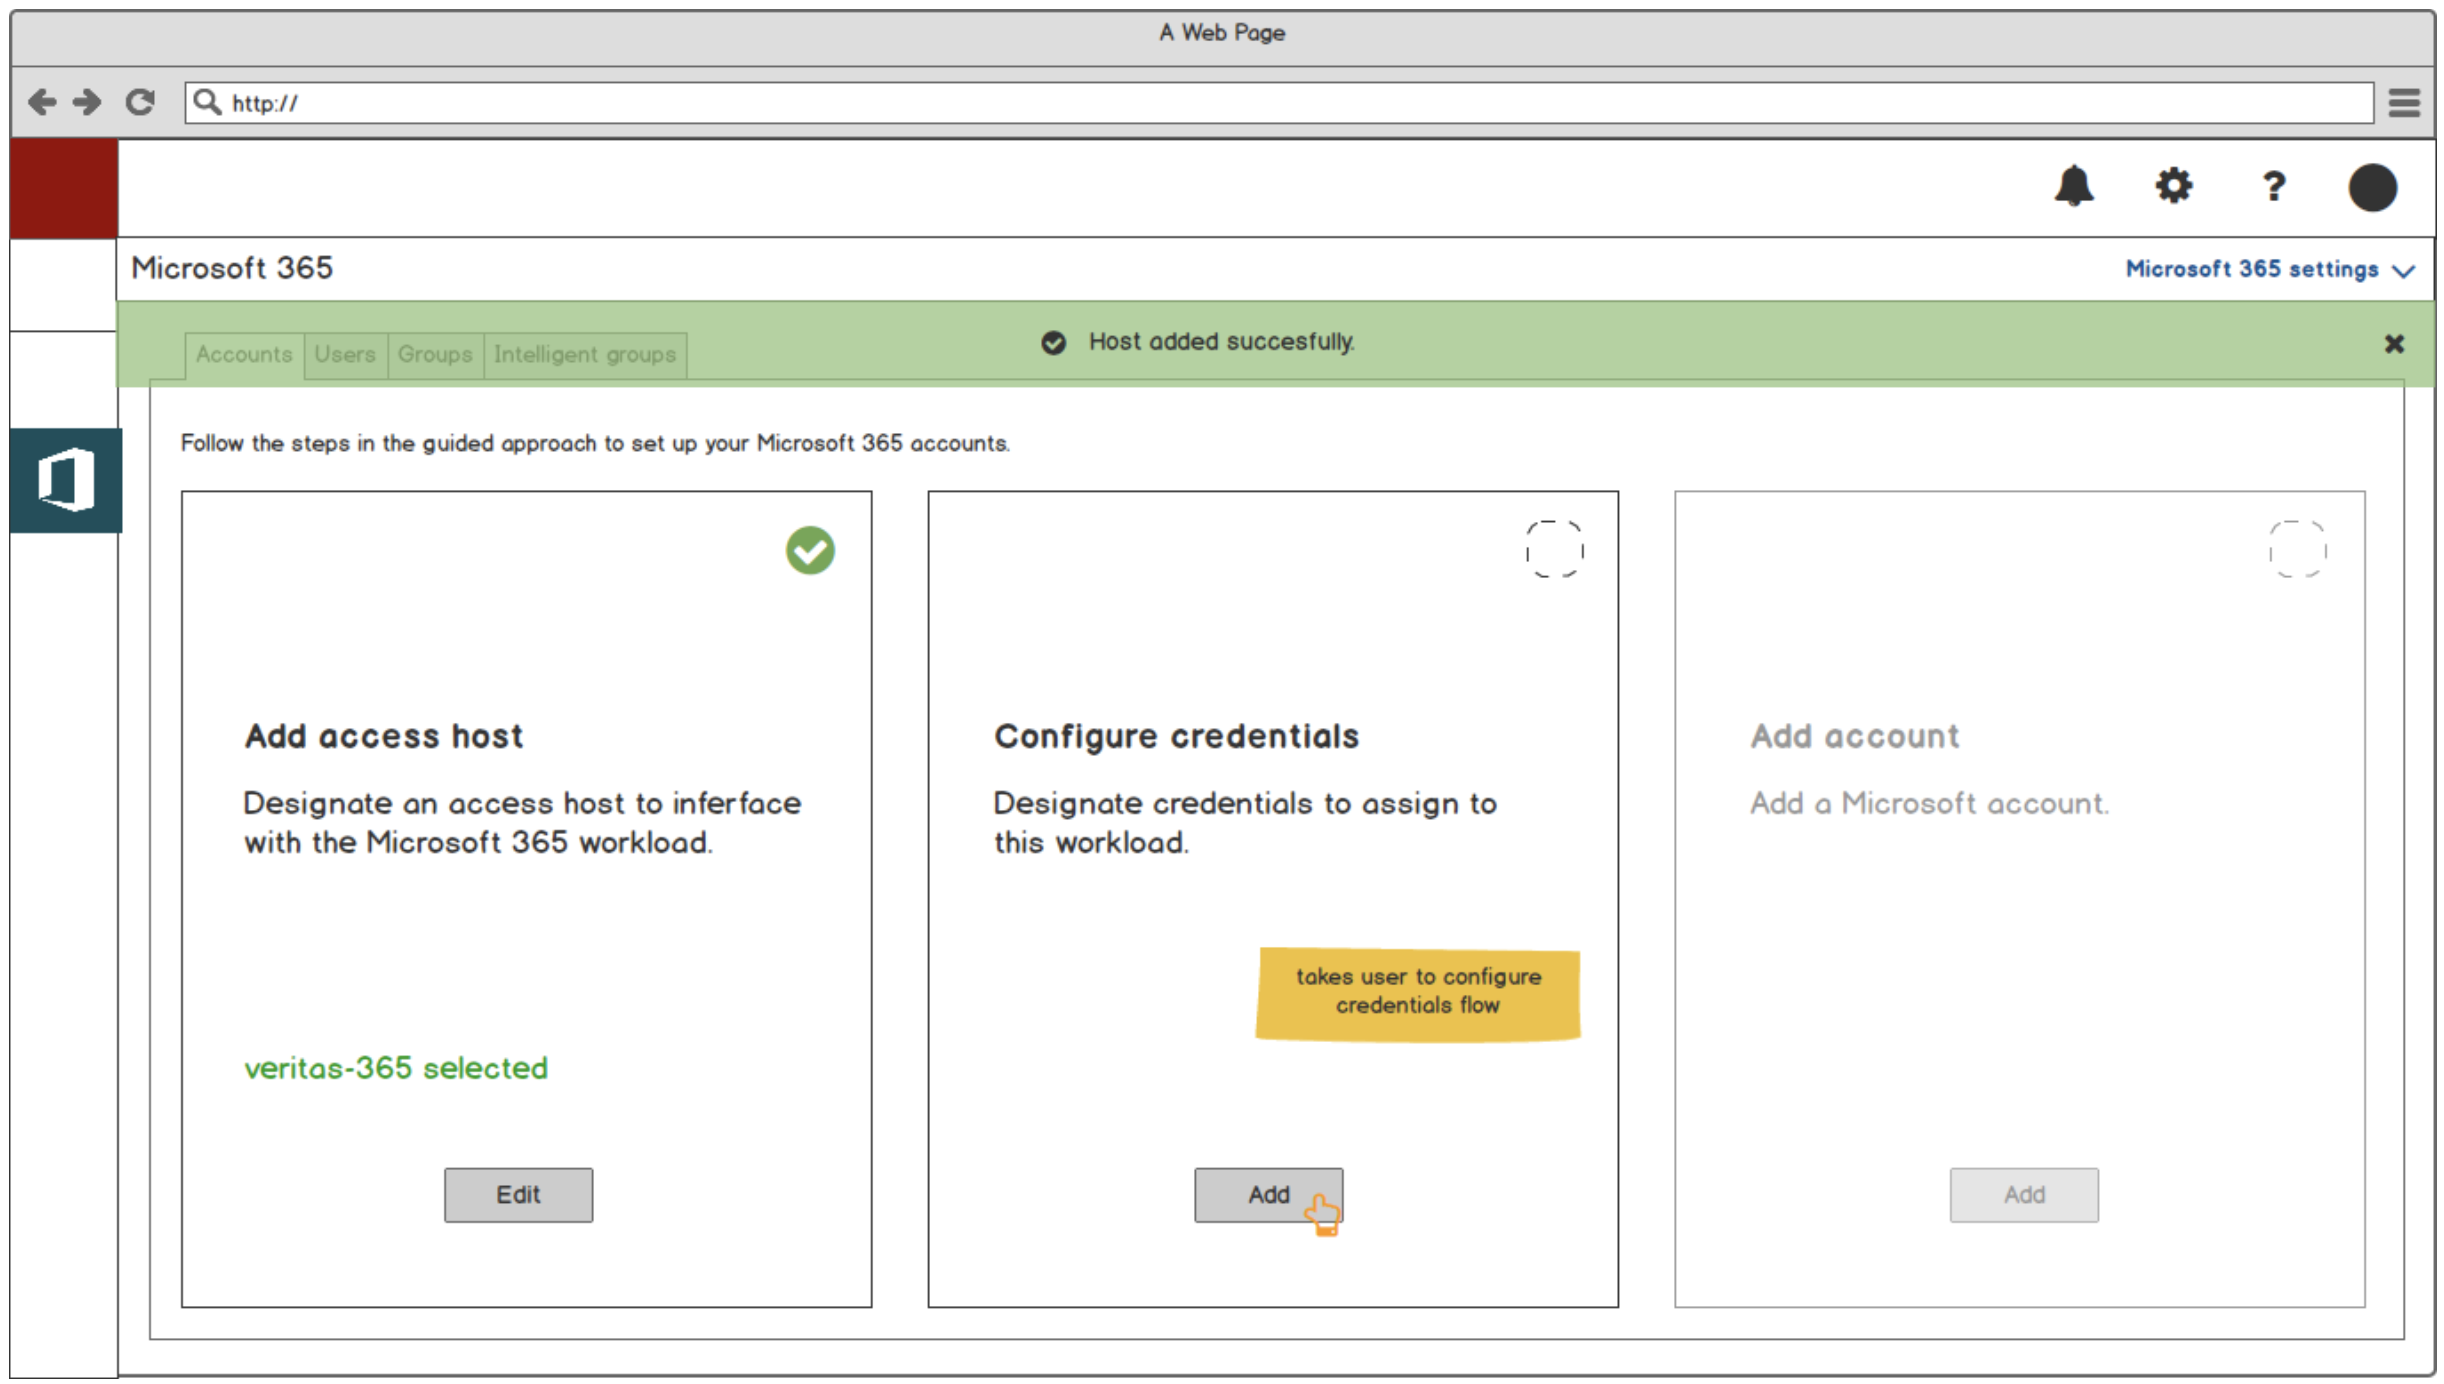The image size is (2444, 1384).
Task: Click the green completed checkmark on Add access host
Action: pos(809,550)
